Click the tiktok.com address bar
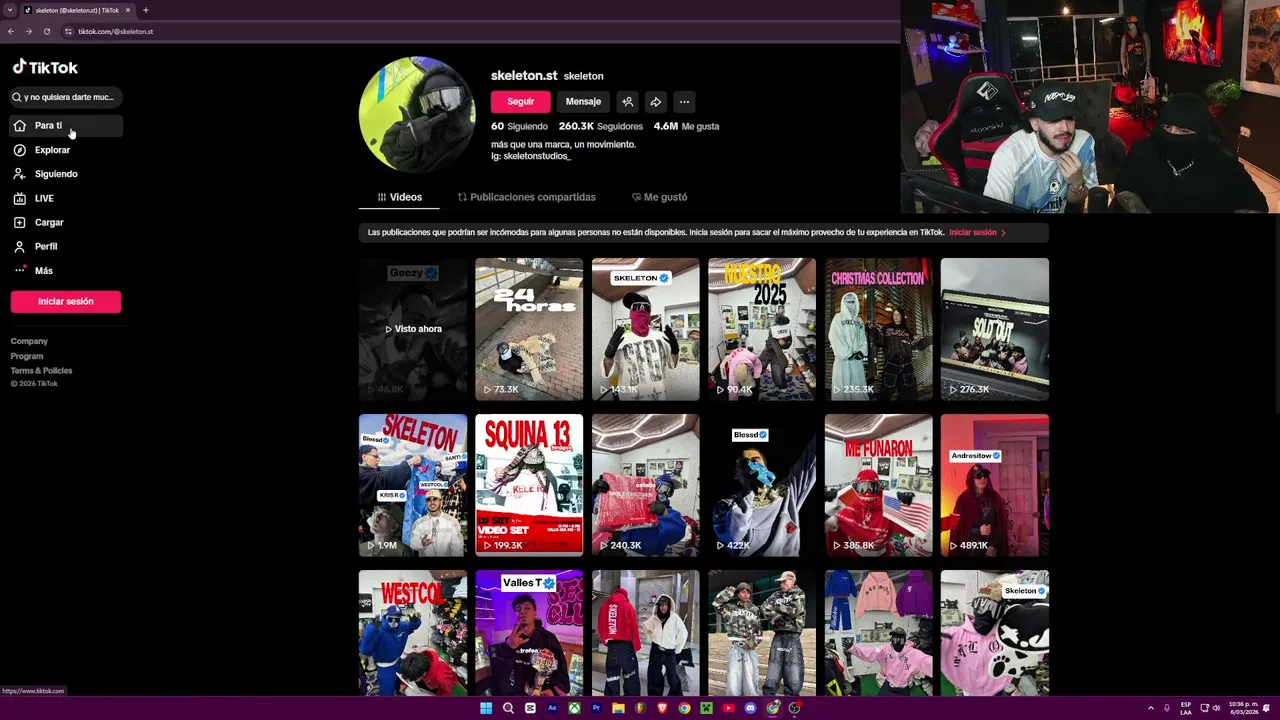Screen dimensions: 1280x720 tap(480, 31)
